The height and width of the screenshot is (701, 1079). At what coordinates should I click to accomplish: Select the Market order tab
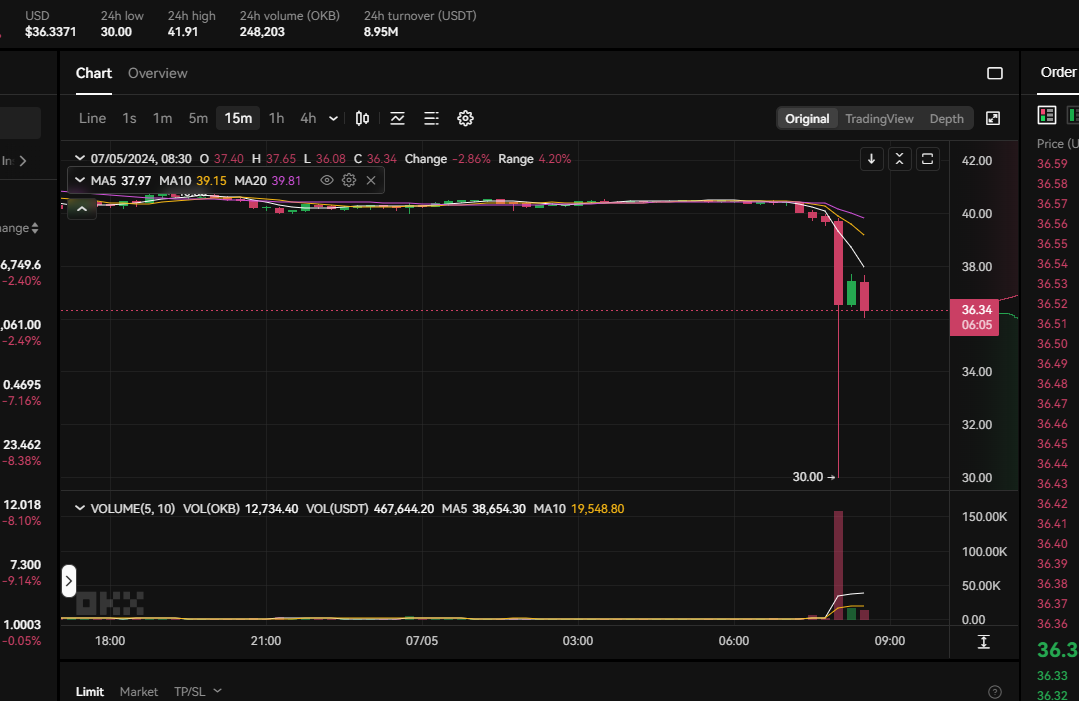(139, 691)
